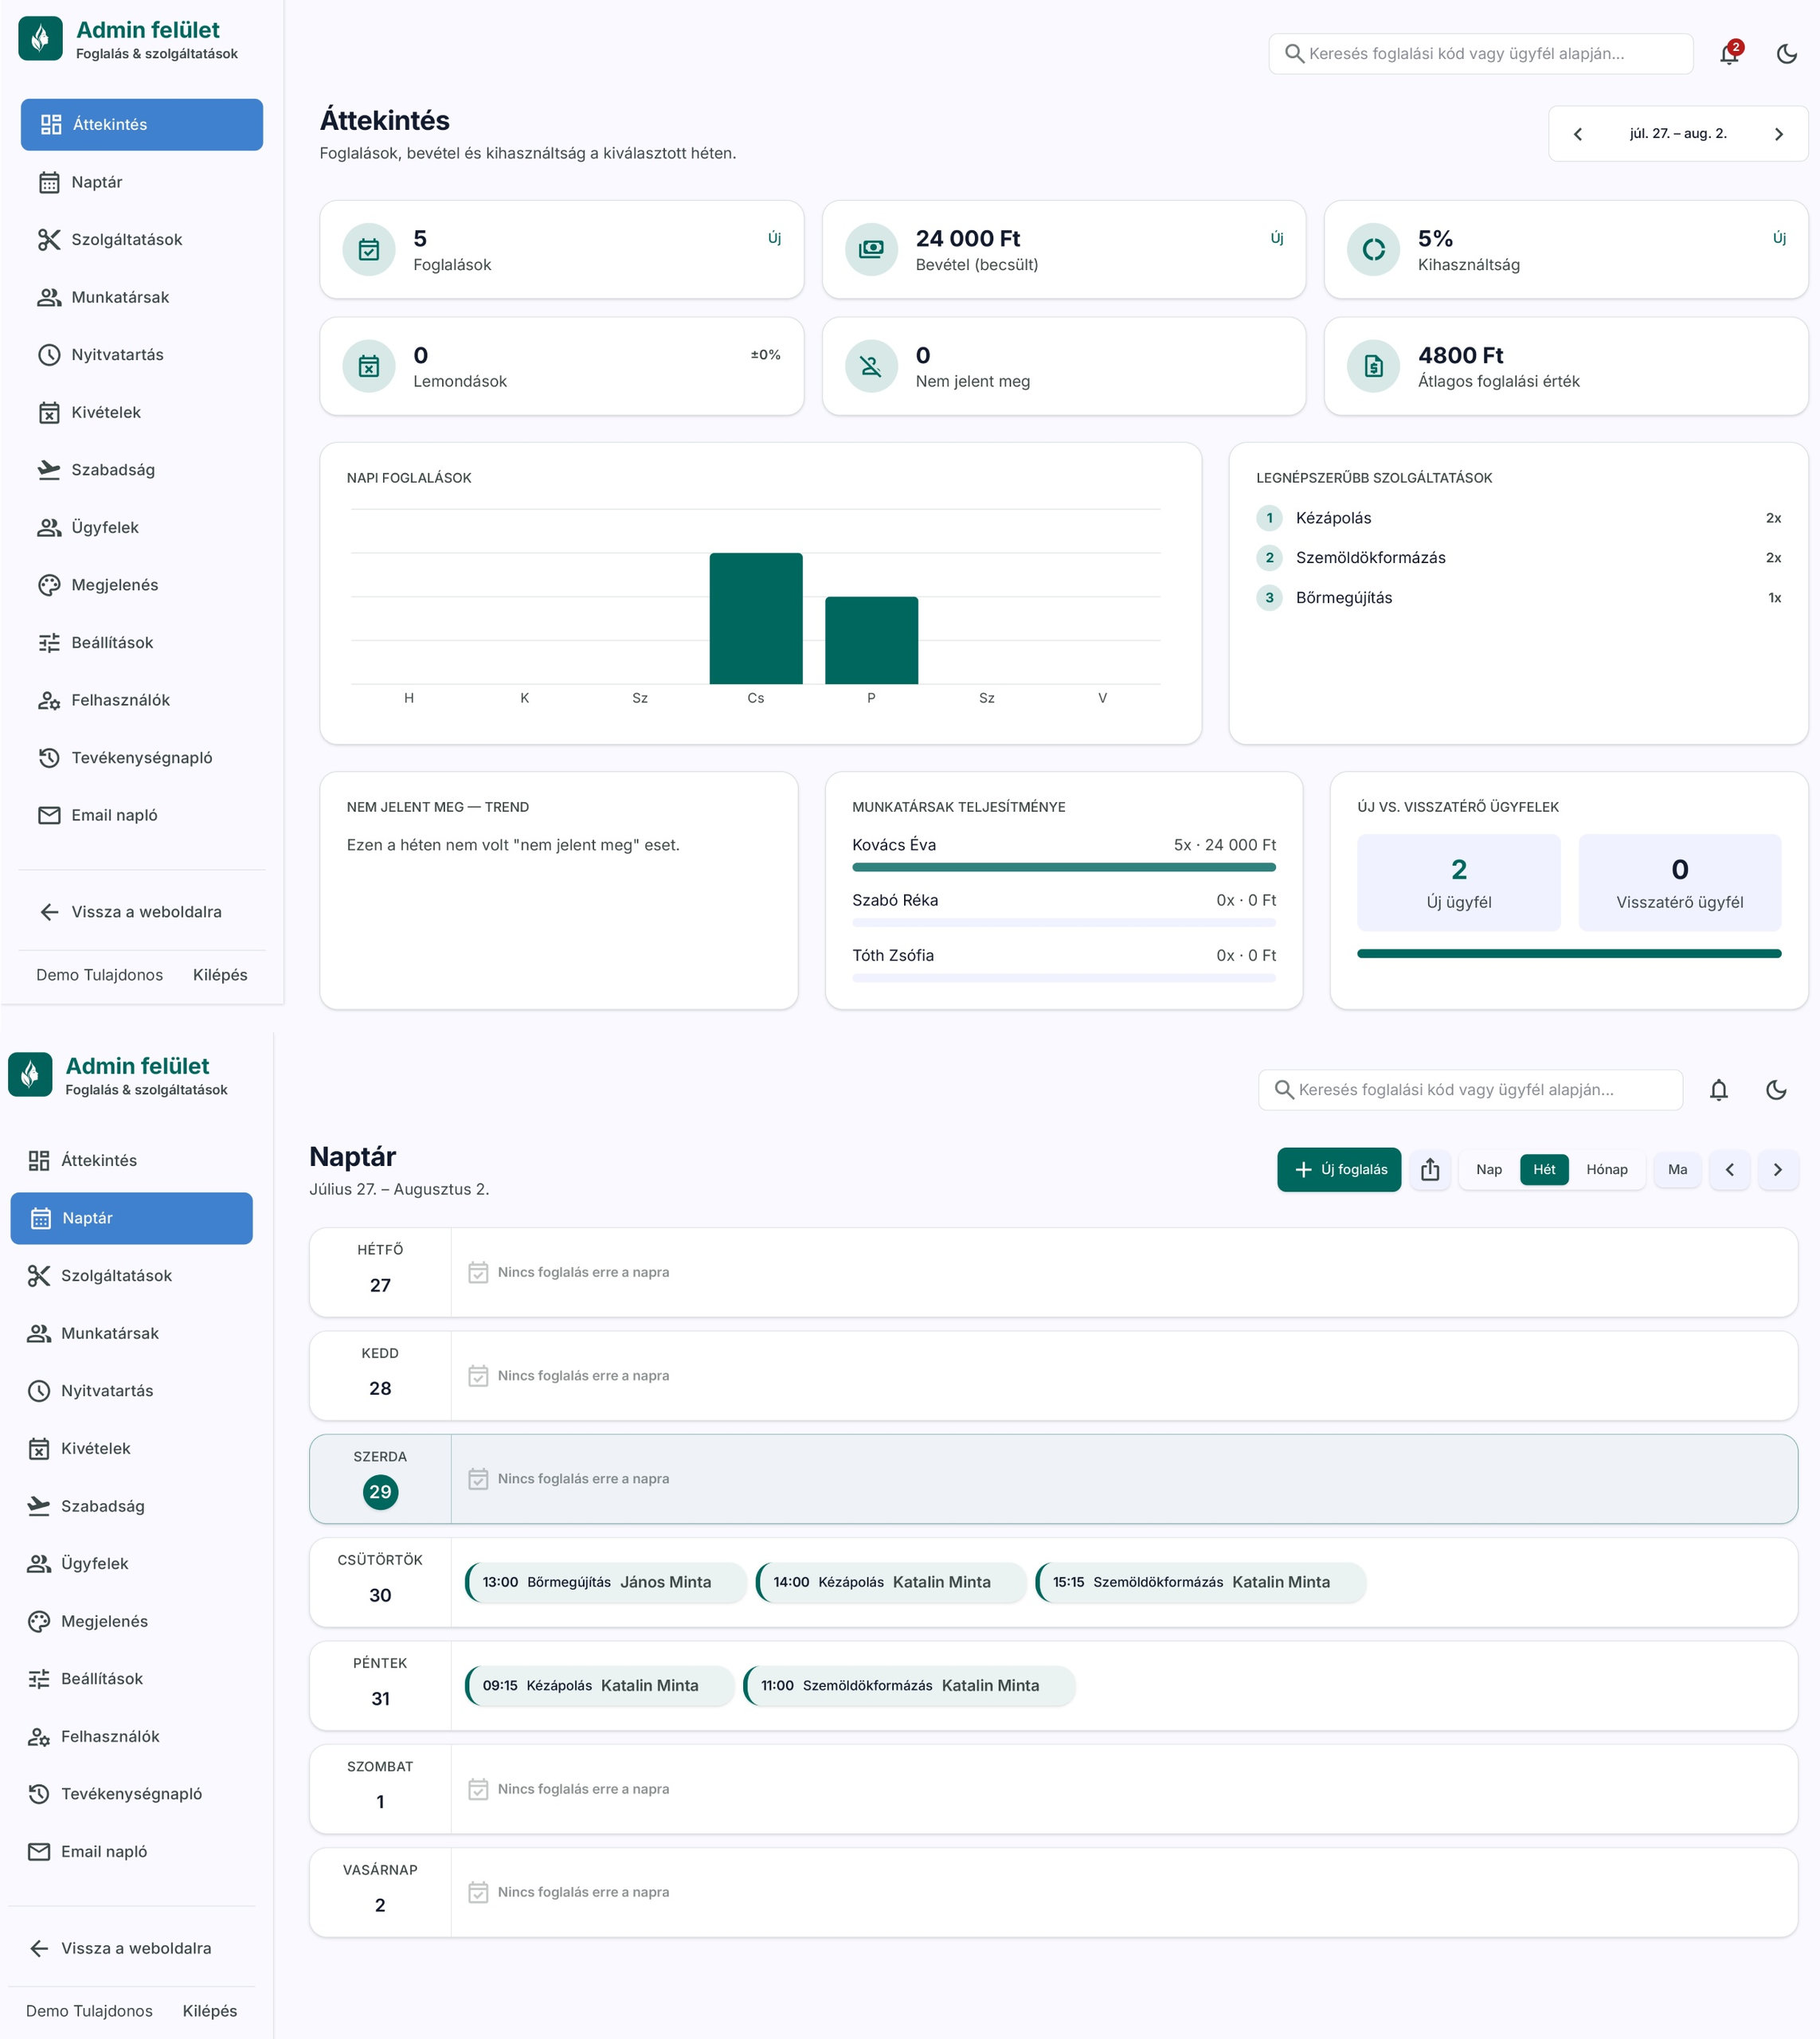Open 11:00 Szemöldökformázás Katalin Minta booking
The width and height of the screenshot is (1820, 2039).
pos(910,1686)
